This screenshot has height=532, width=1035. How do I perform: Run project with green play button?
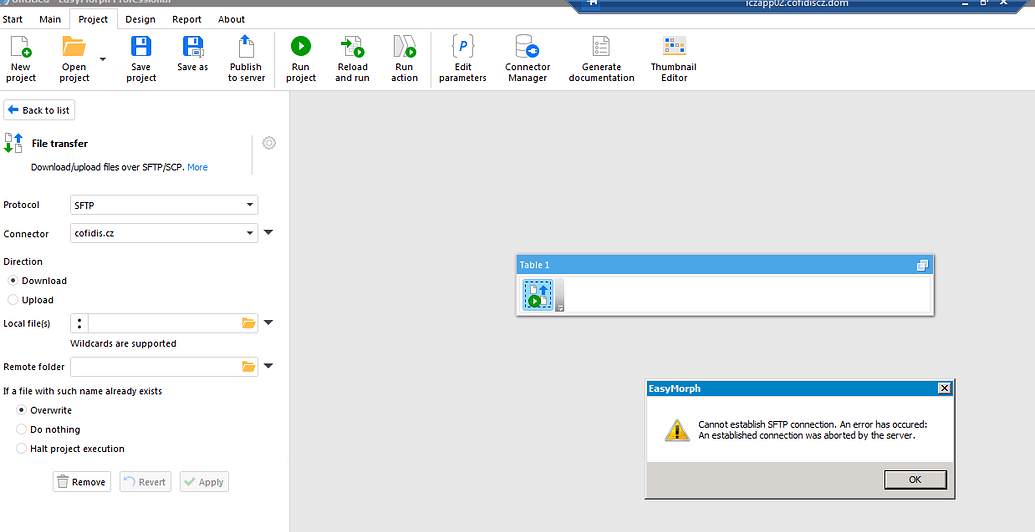[300, 47]
